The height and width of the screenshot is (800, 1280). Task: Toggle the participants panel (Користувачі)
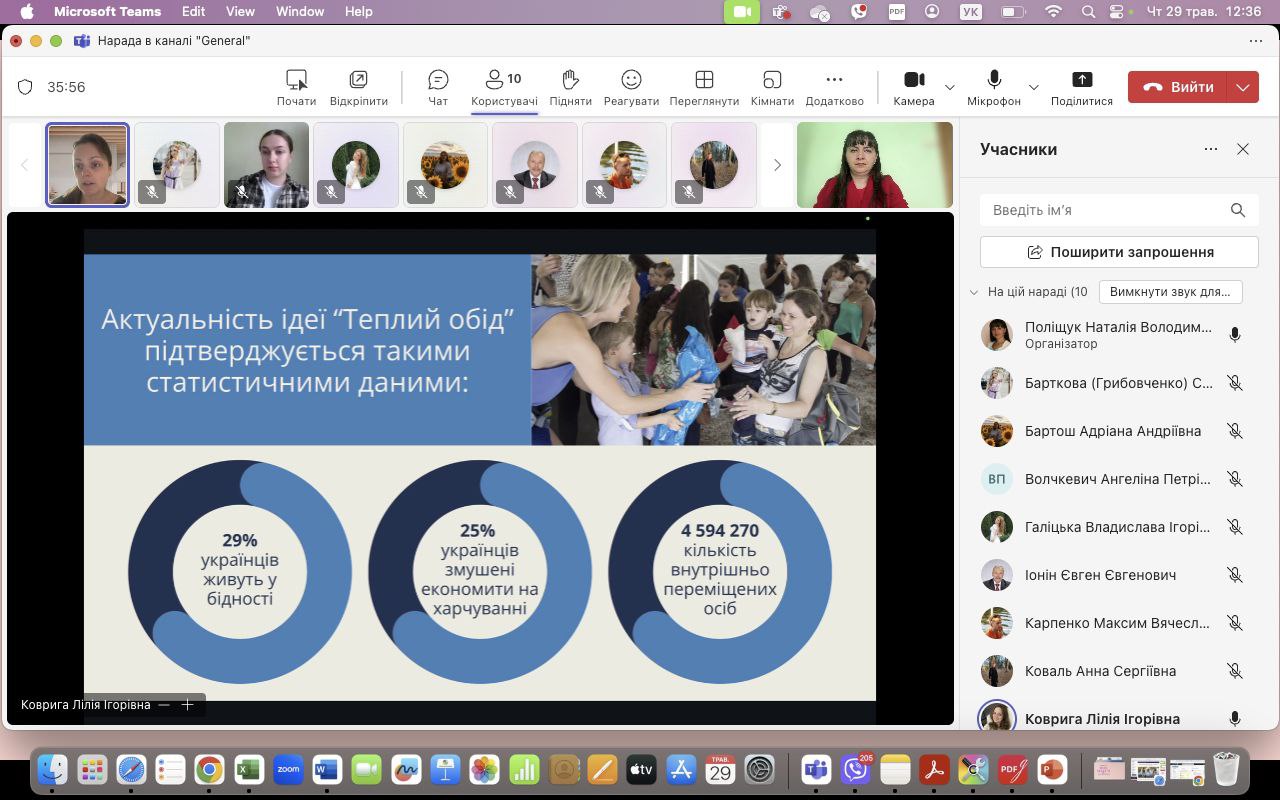(x=504, y=87)
